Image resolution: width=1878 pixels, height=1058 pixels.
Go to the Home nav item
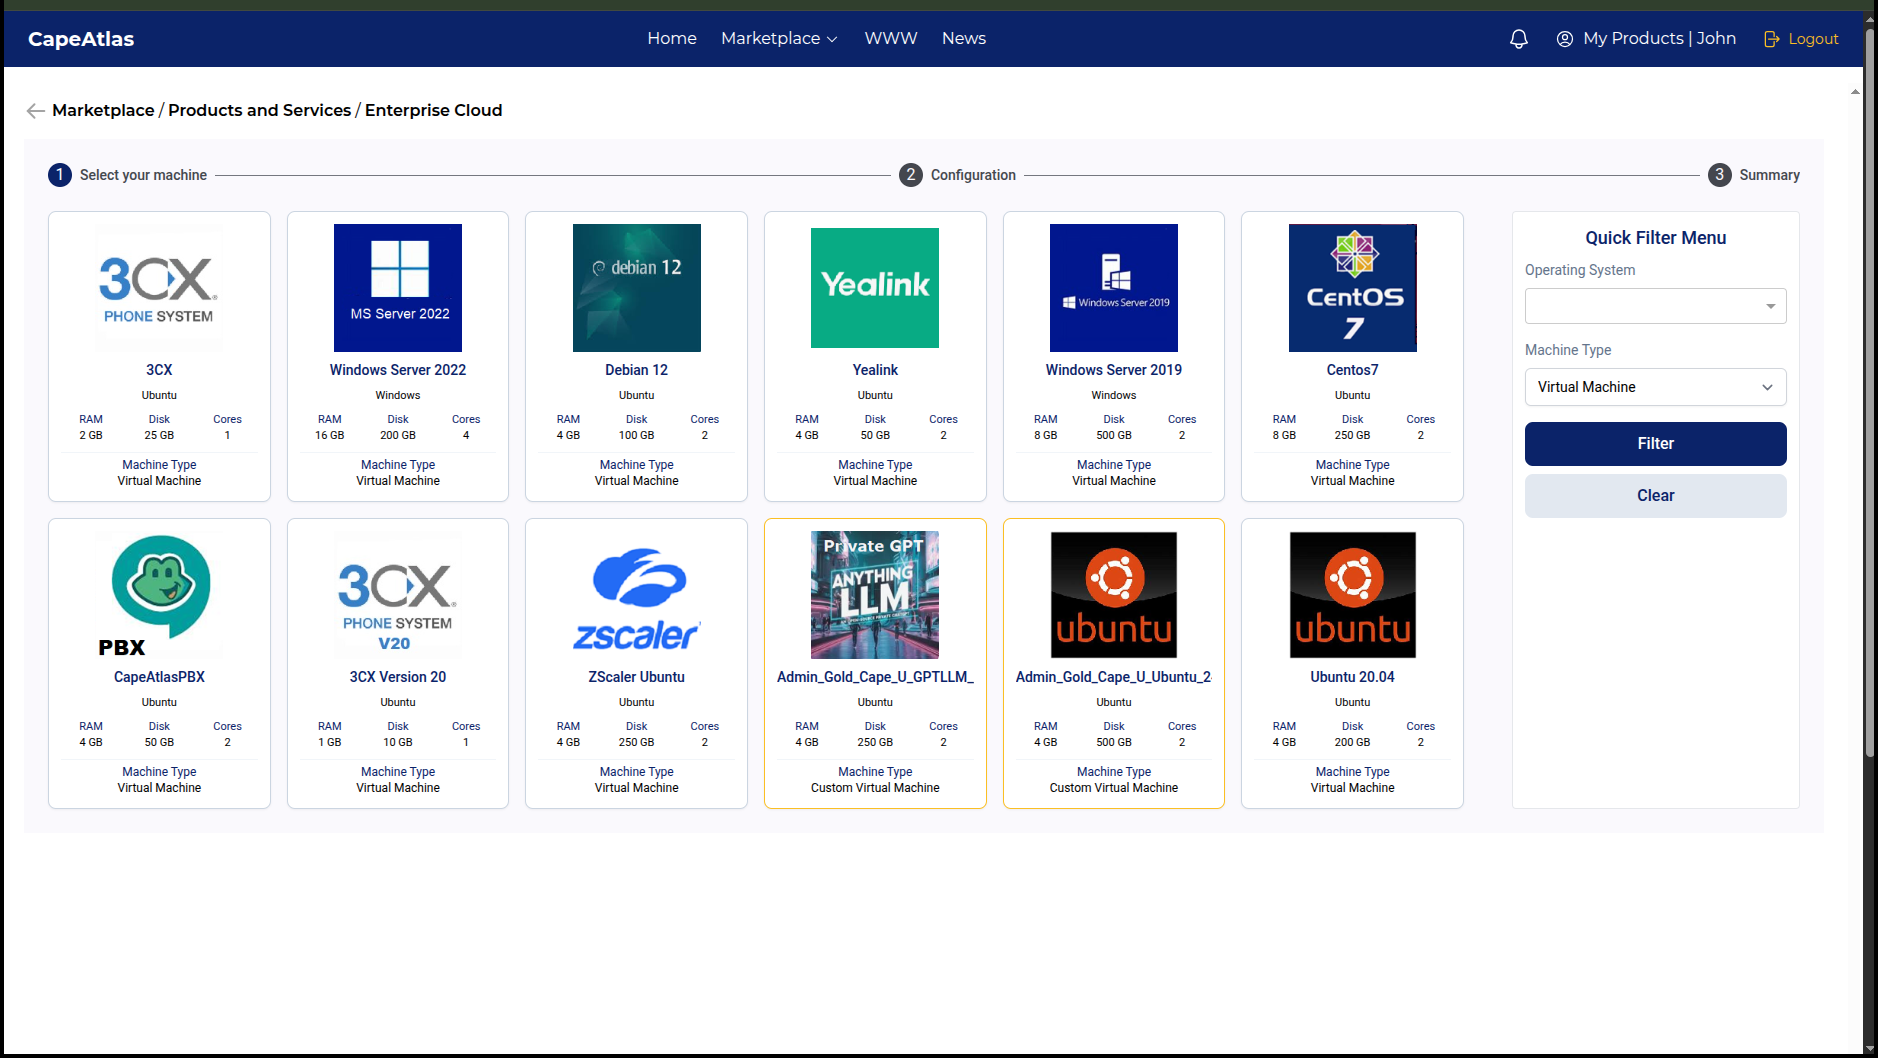tap(672, 39)
